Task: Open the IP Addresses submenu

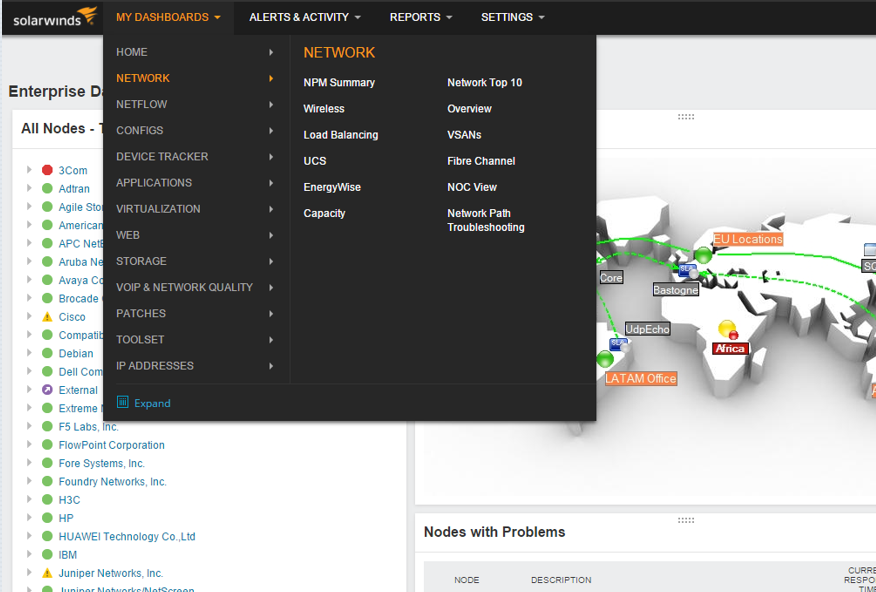Action: 196,366
